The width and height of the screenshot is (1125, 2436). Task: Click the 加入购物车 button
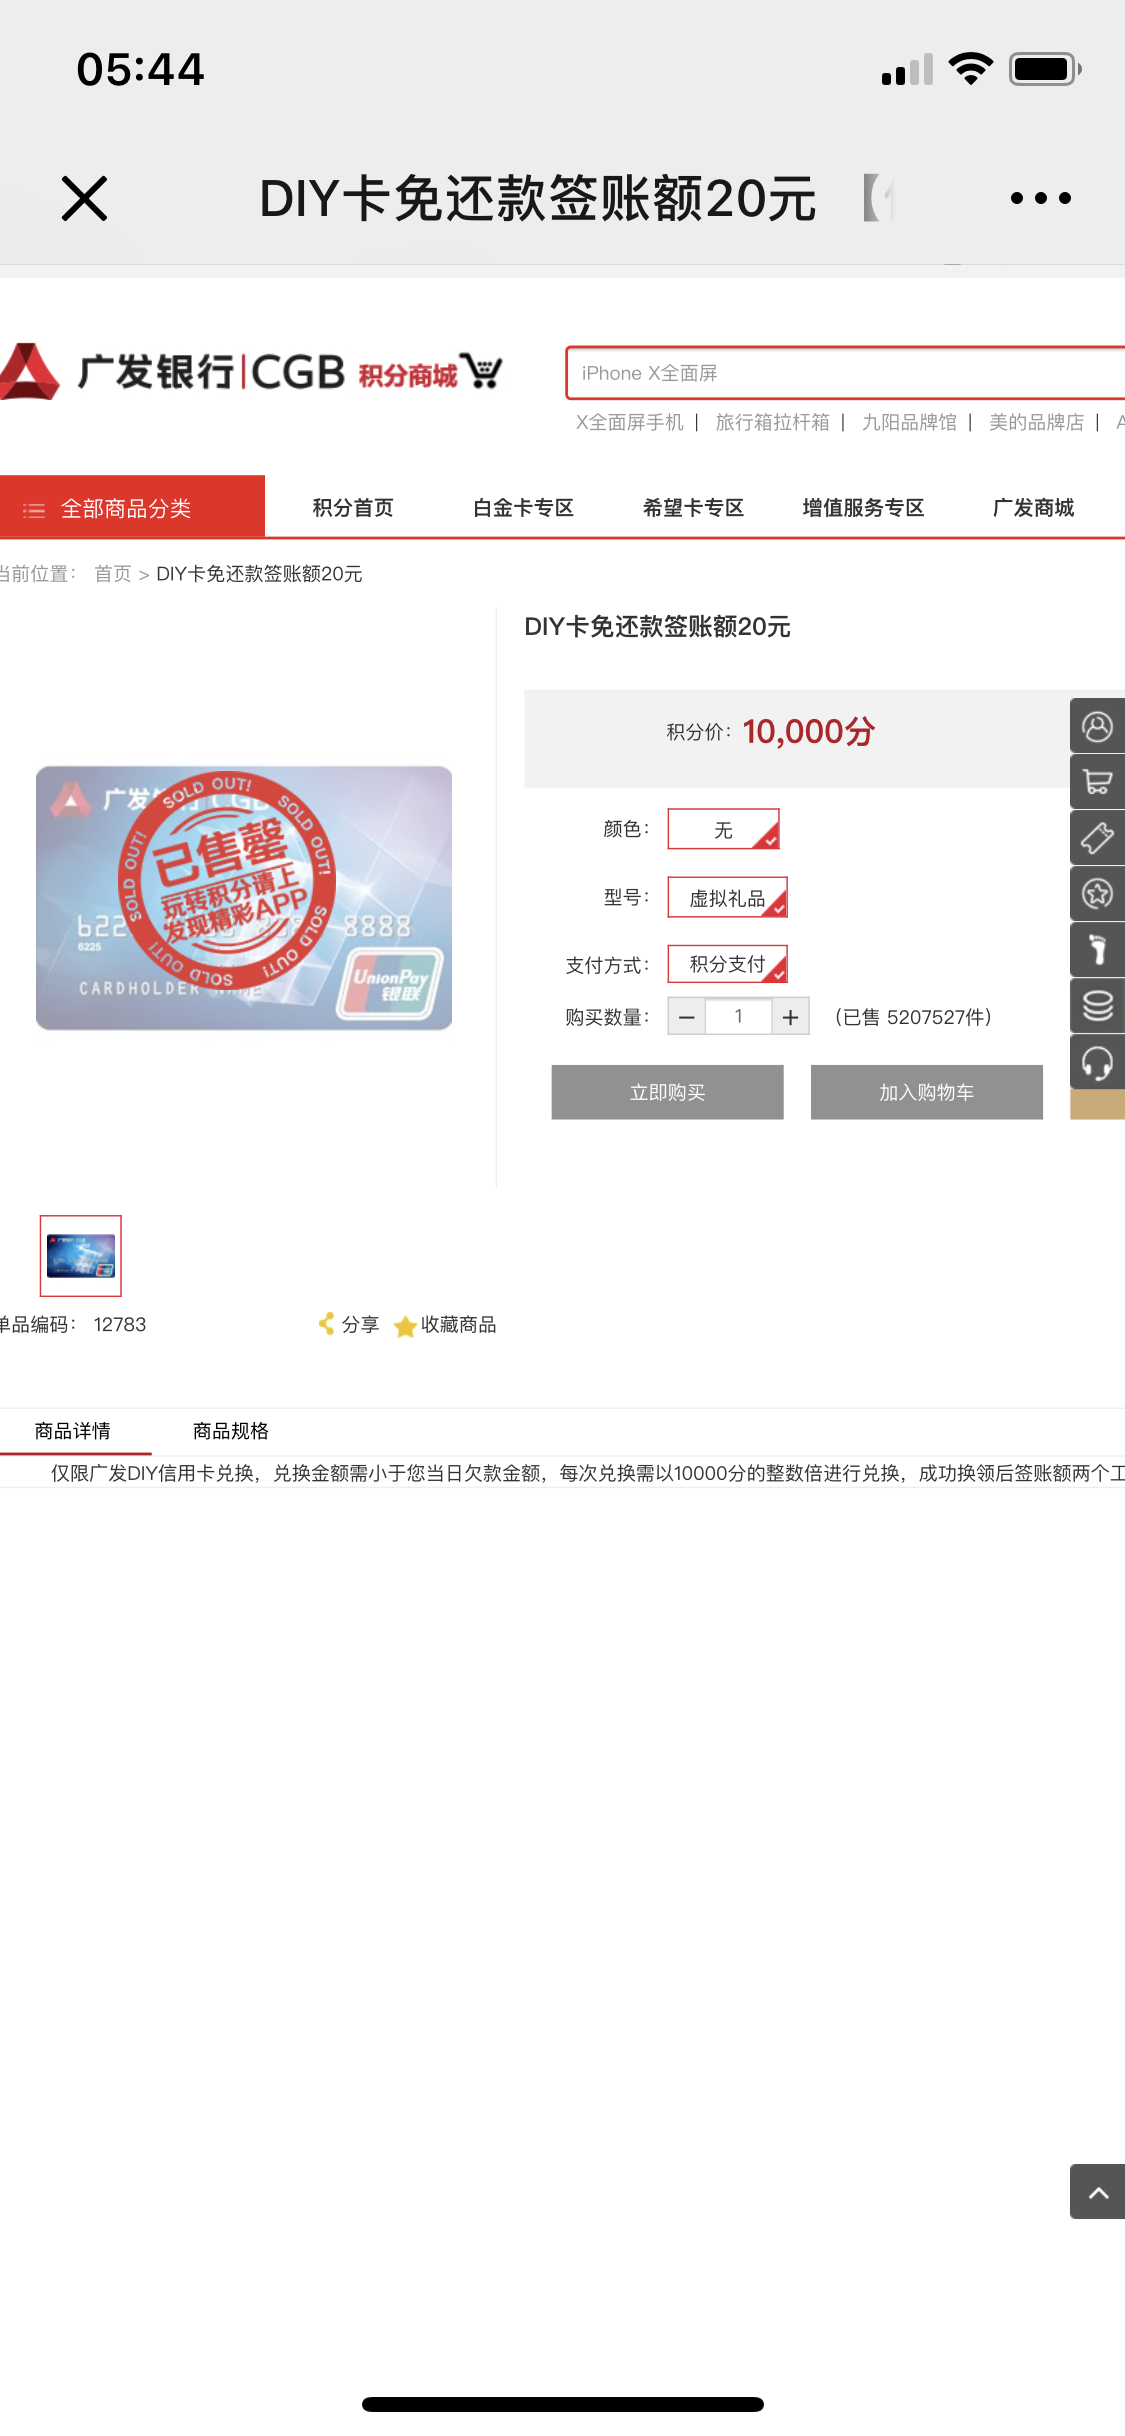tap(926, 1092)
